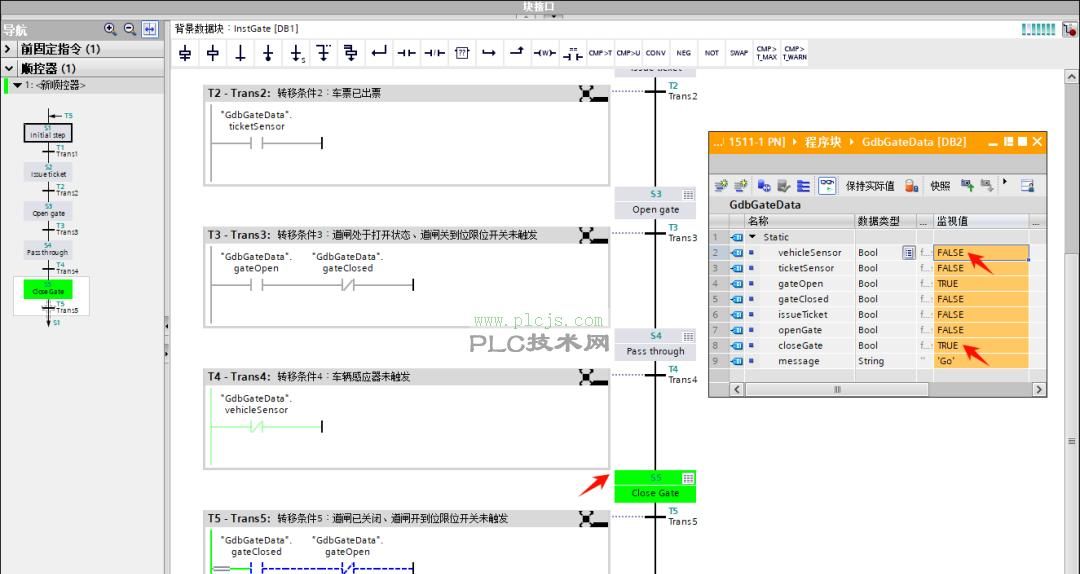This screenshot has width=1080, height=574.
Task: Collapse T3 - Trans3 transition network
Action: click(593, 236)
